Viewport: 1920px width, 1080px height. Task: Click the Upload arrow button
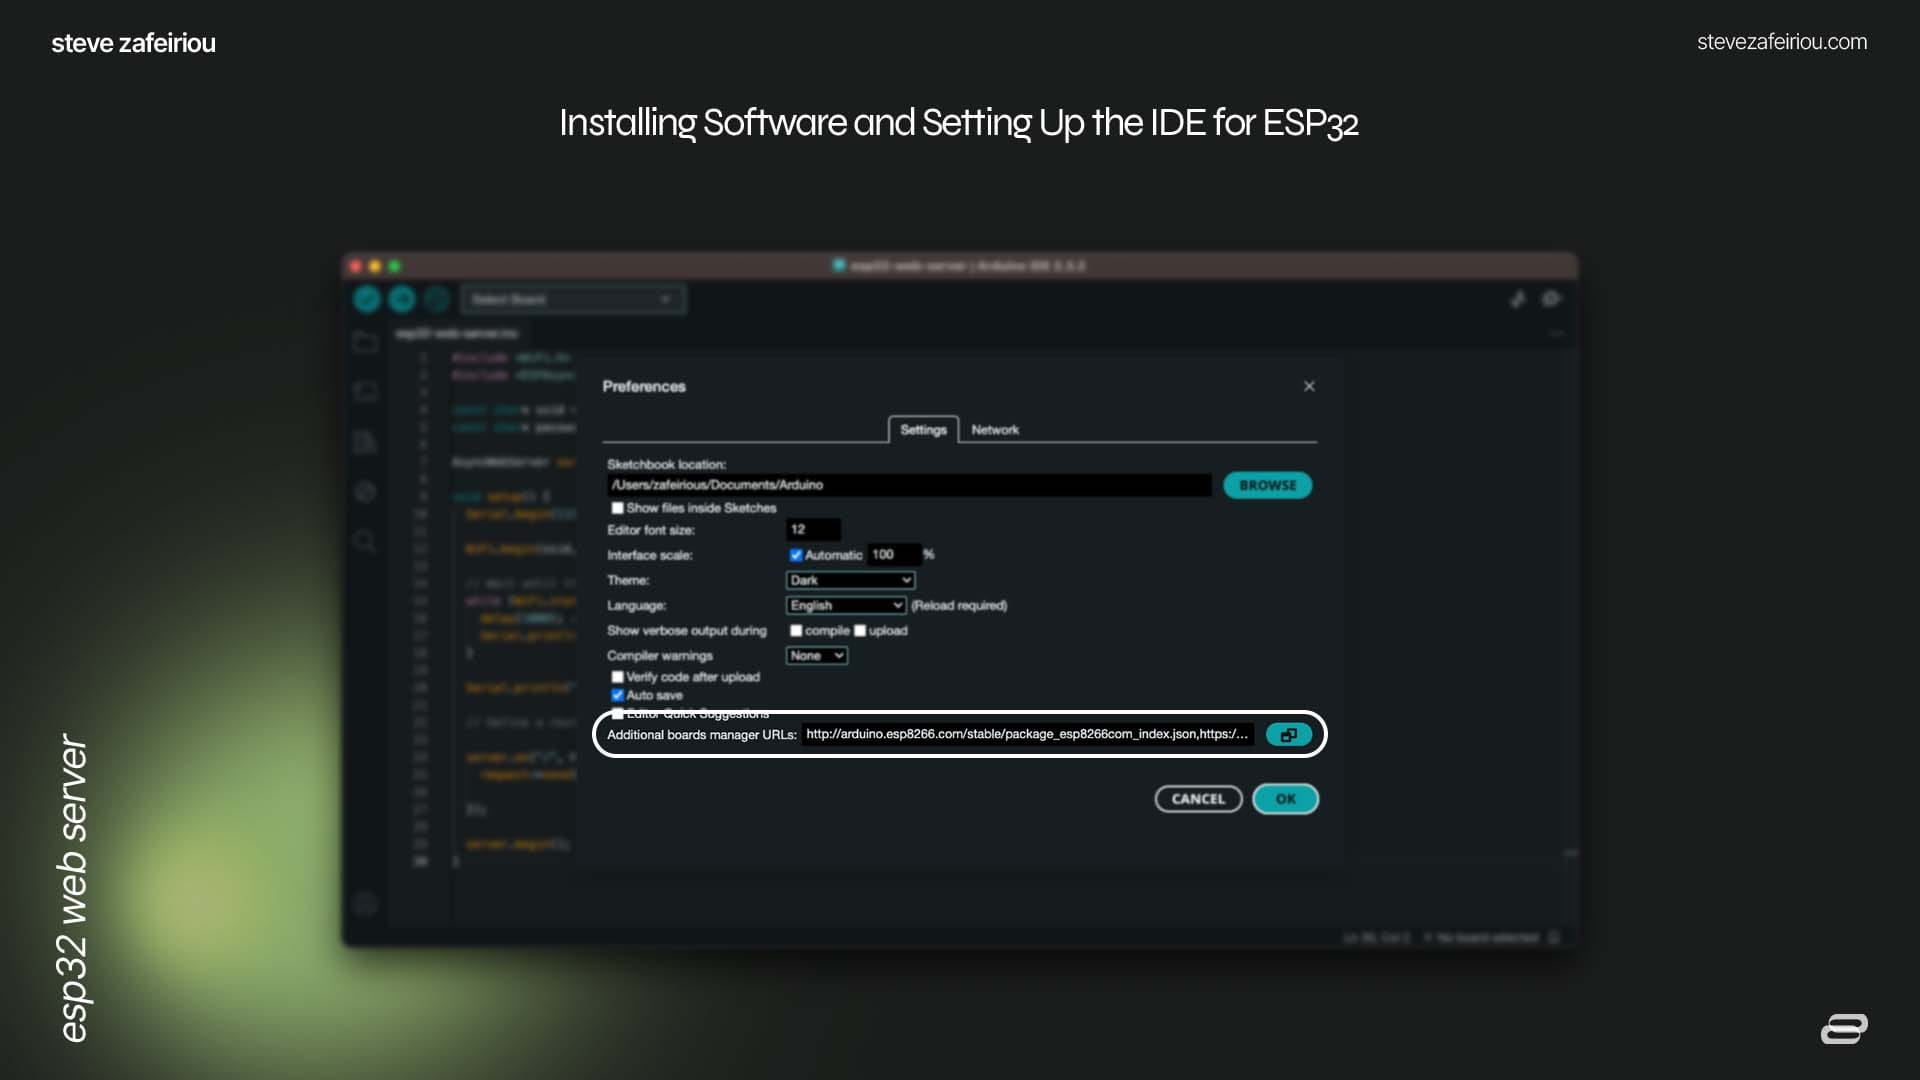tap(402, 299)
